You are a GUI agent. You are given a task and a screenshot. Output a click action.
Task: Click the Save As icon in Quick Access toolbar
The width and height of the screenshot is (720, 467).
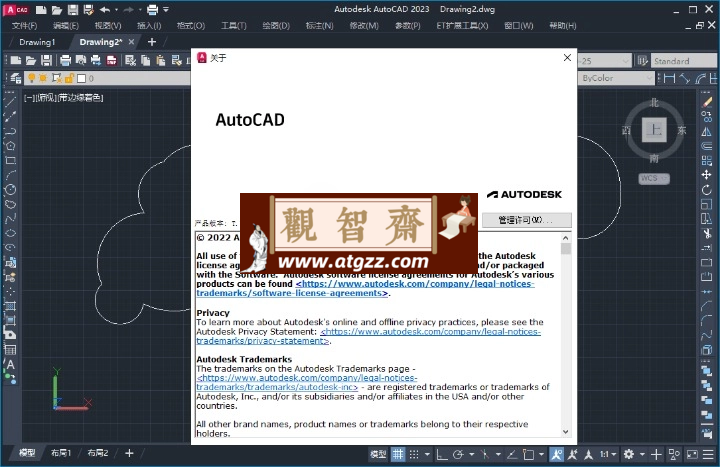[x=88, y=9]
